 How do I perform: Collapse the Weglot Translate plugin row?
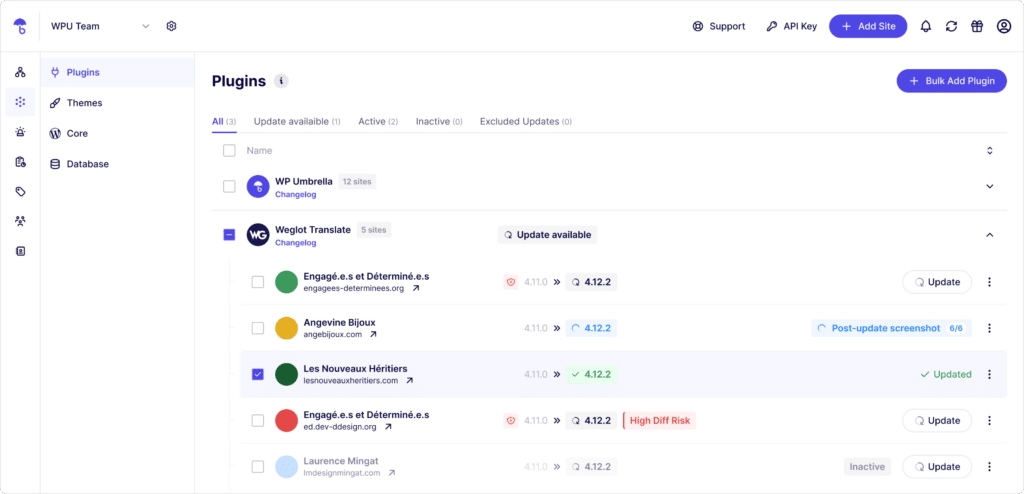[989, 235]
